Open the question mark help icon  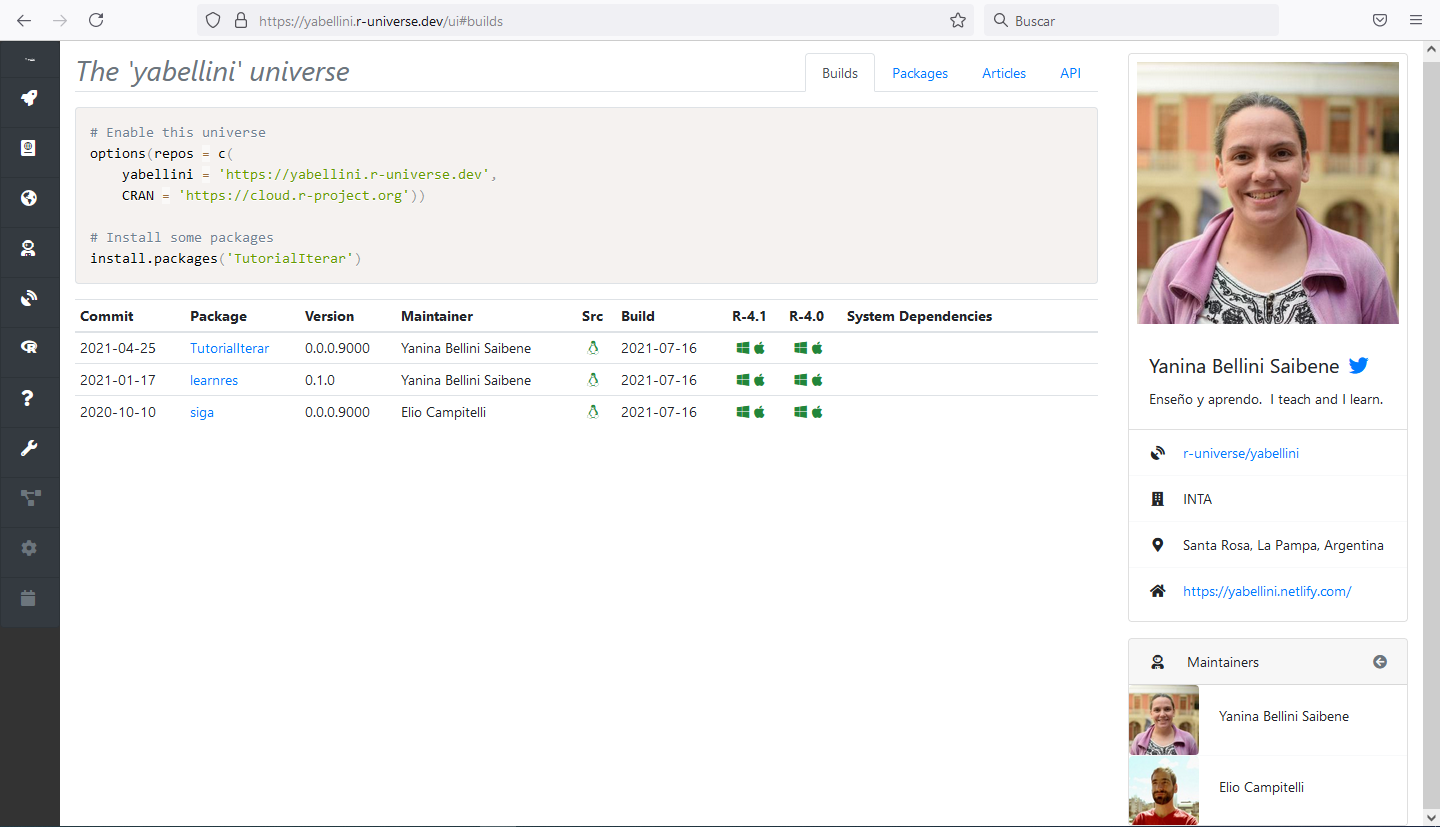tap(29, 398)
